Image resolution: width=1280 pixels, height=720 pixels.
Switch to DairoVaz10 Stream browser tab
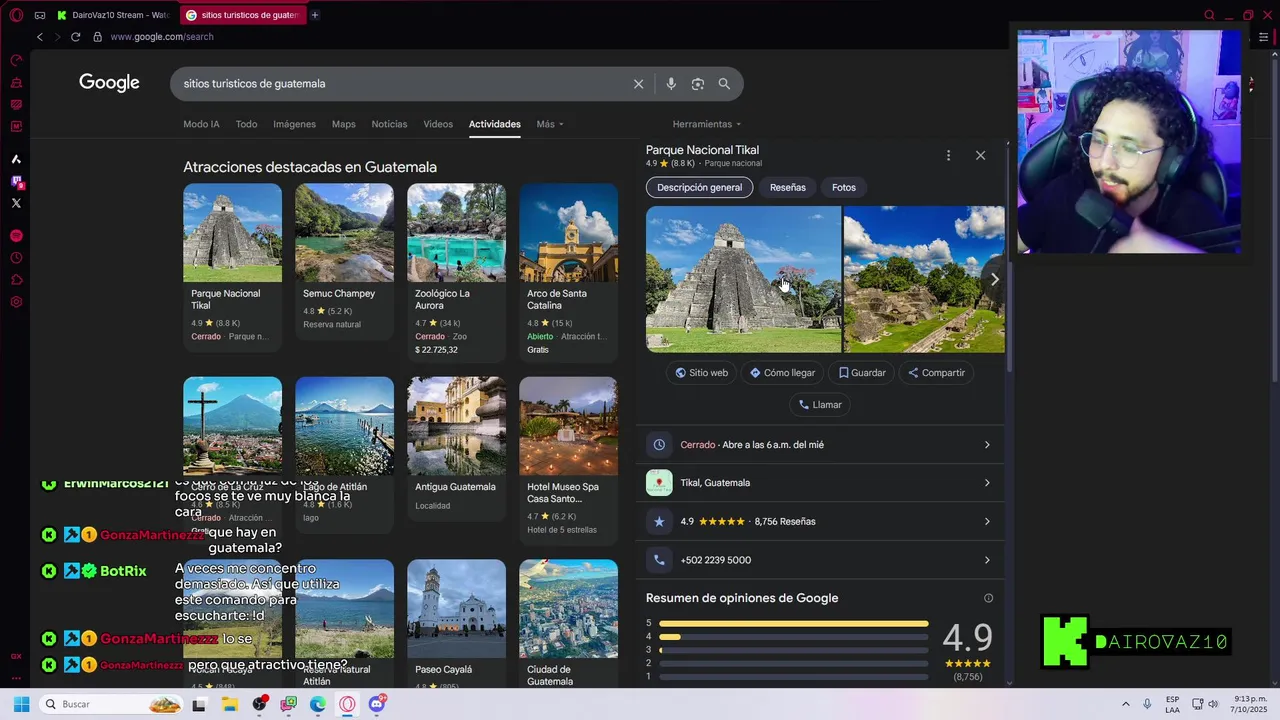(112, 15)
